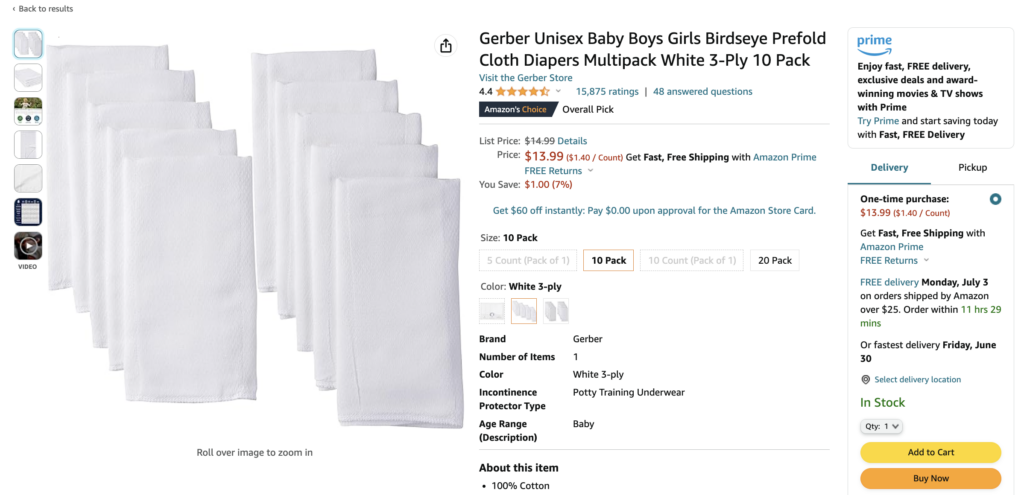The width and height of the screenshot is (1024, 495).
Task: Switch to the Delivery tab
Action: coord(889,168)
